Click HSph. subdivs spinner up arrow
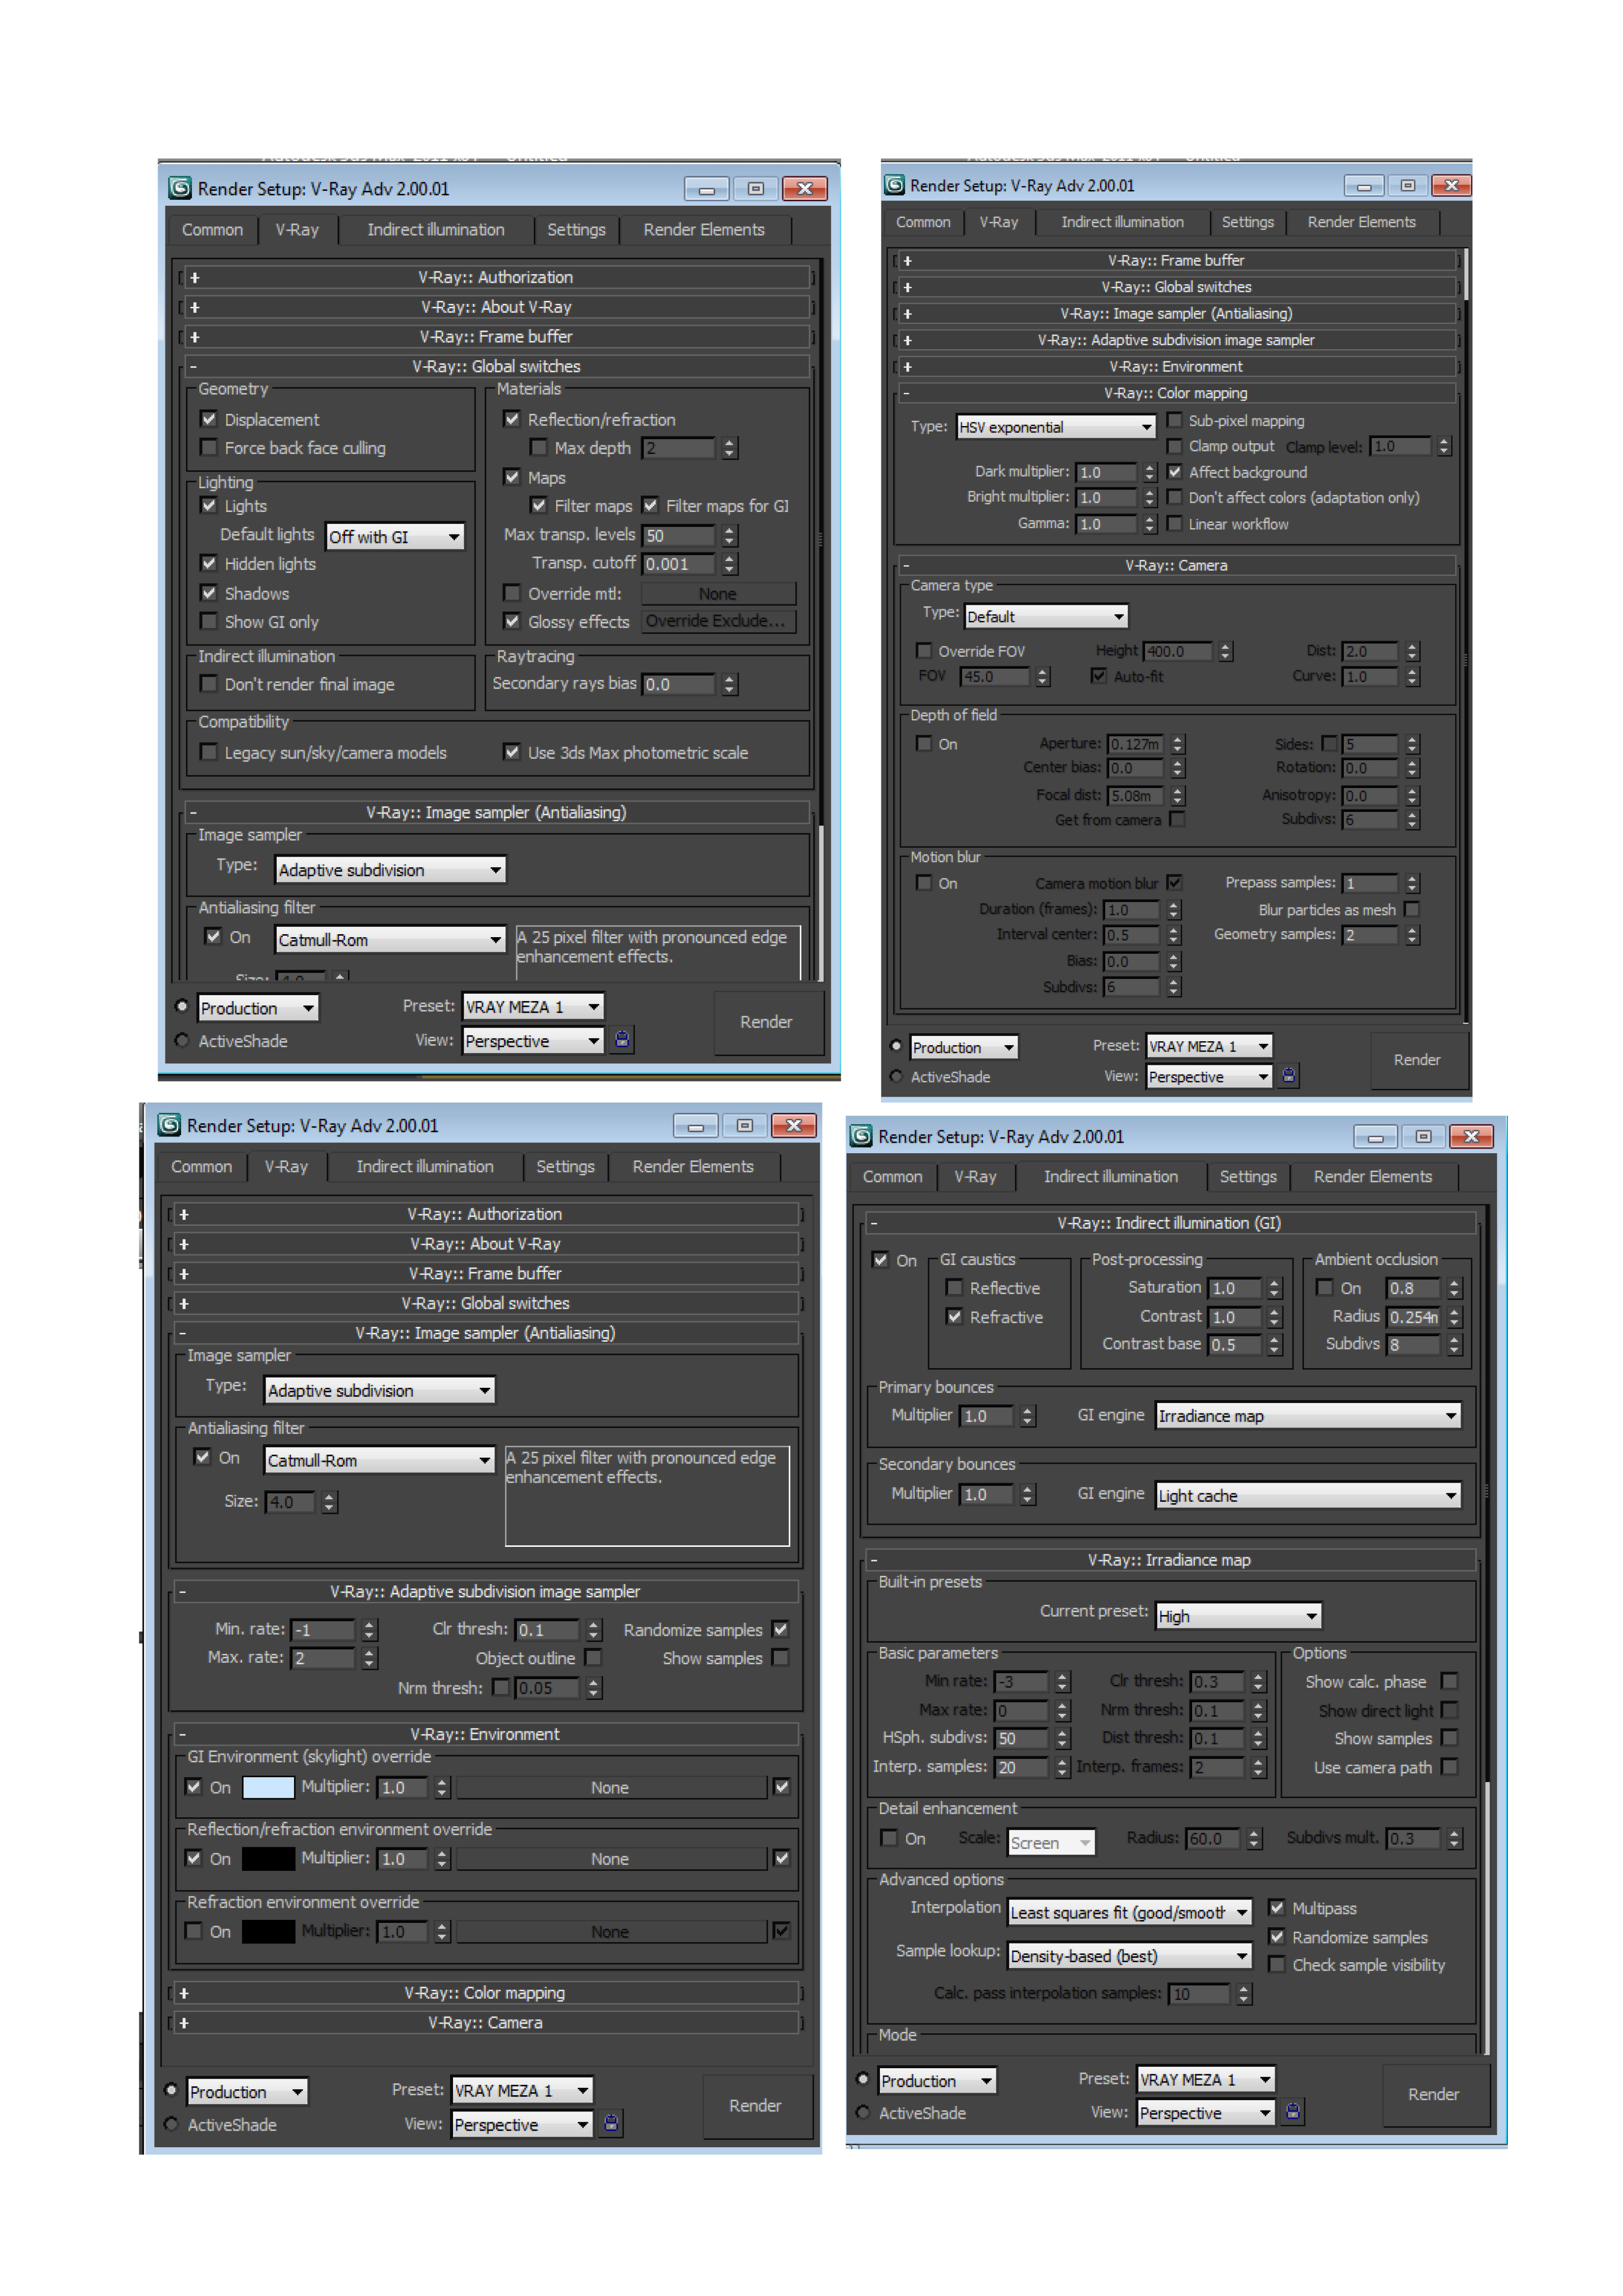 [1063, 1732]
